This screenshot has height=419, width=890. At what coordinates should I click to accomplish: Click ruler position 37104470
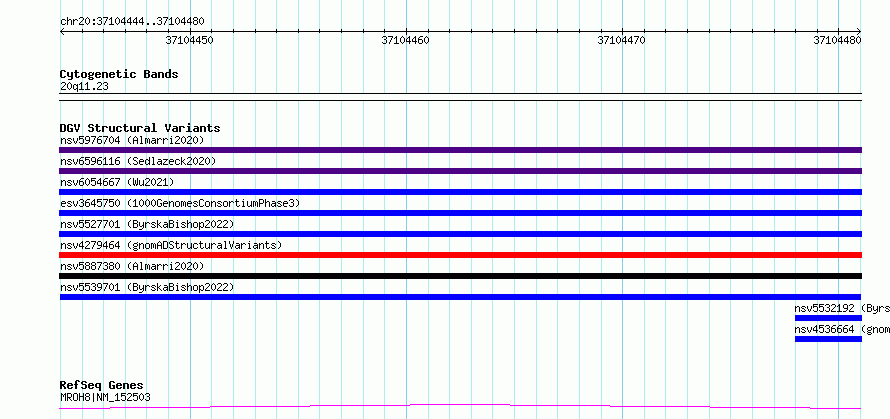pos(622,40)
